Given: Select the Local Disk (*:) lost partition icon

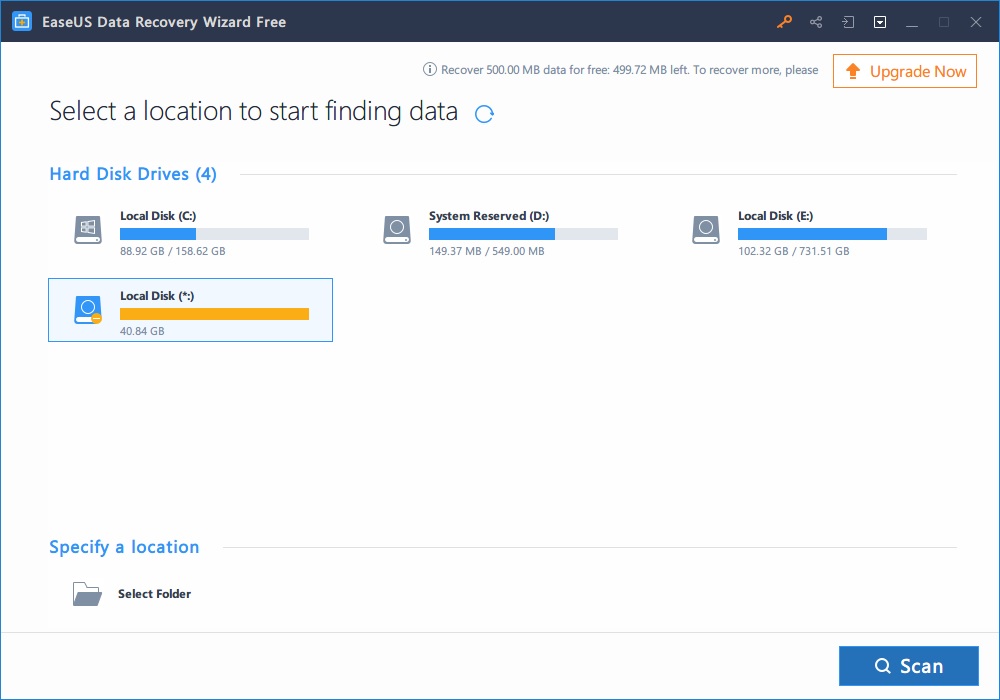Looking at the screenshot, I should (88, 310).
